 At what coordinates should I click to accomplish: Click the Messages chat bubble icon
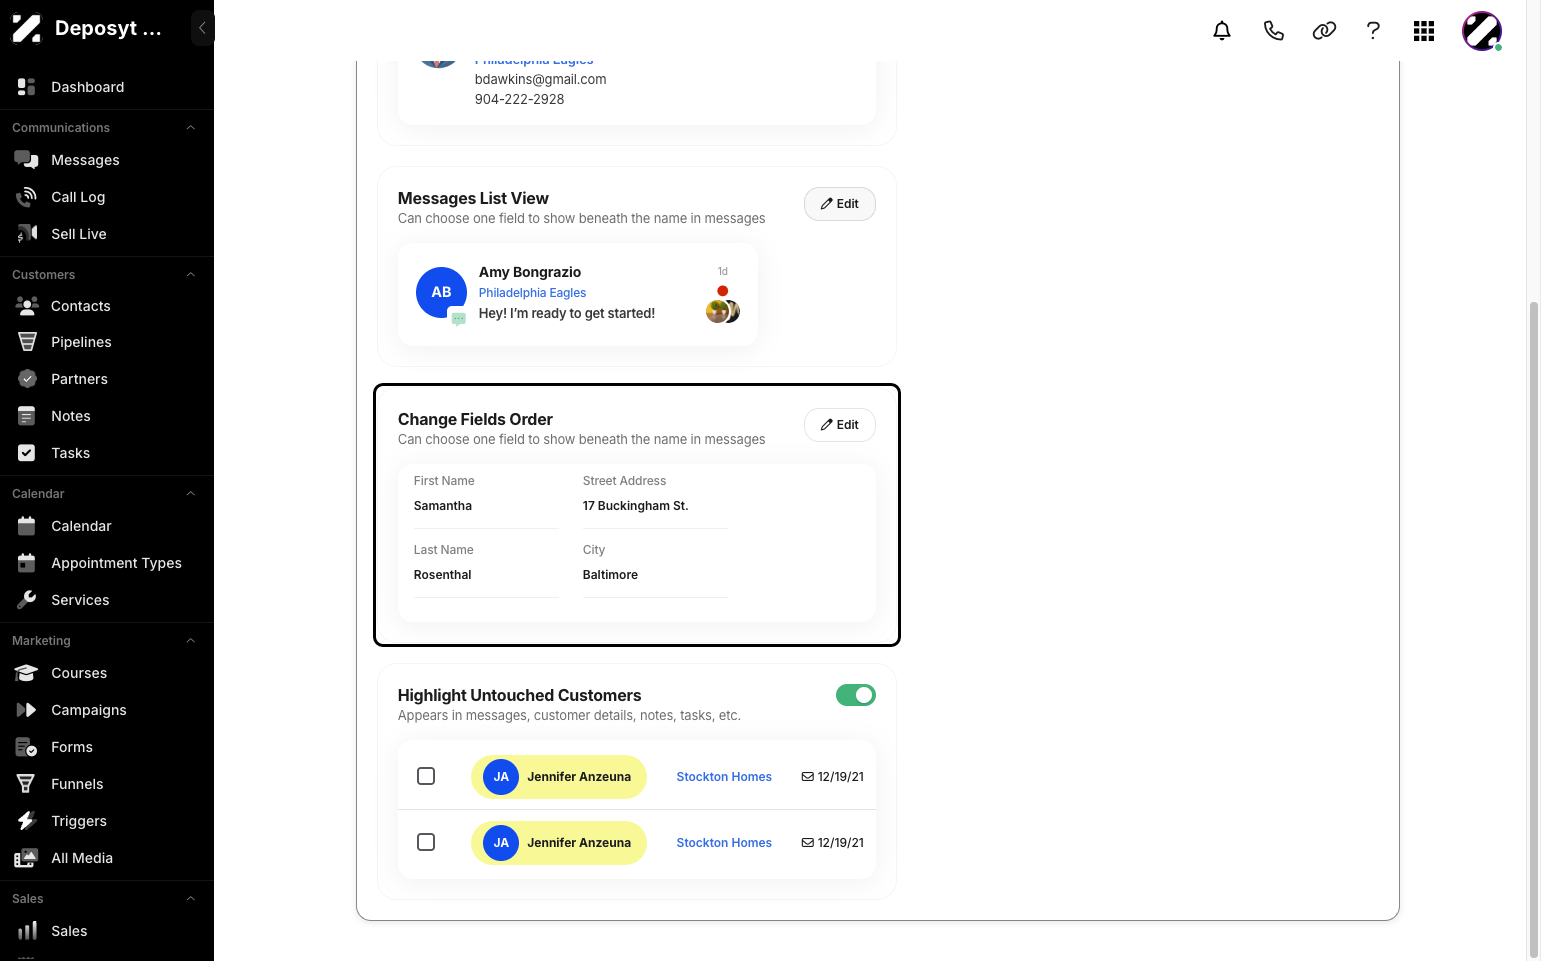point(27,160)
